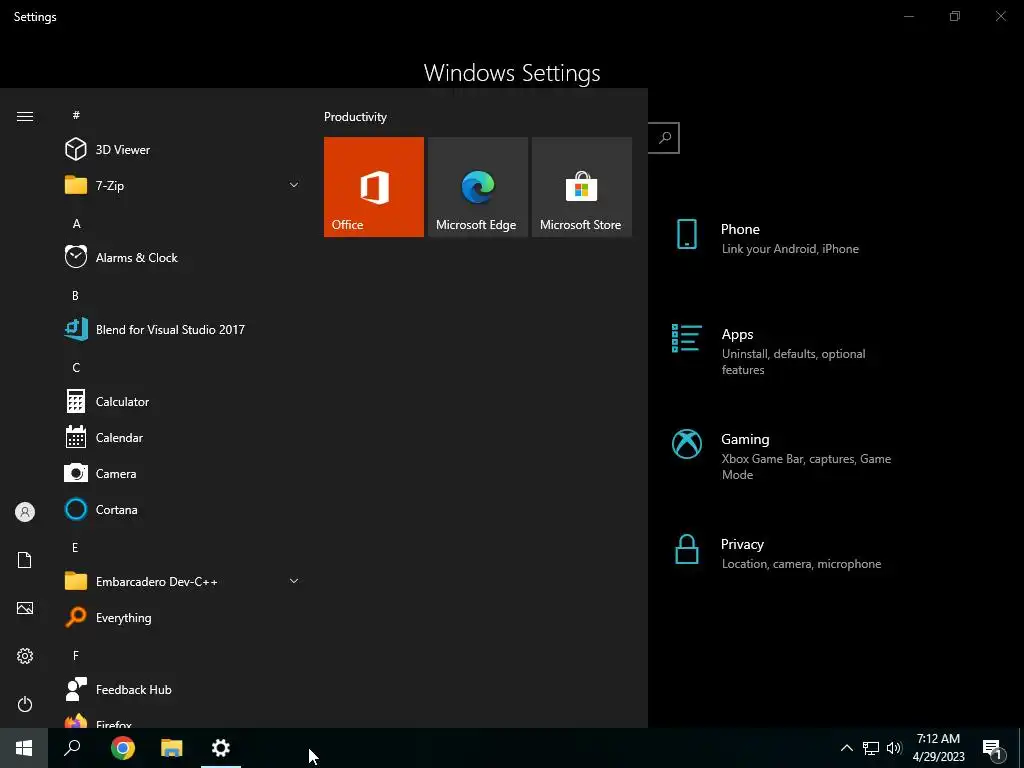This screenshot has height=768, width=1024.
Task: Open Feedback Hub
Action: [x=183, y=690]
